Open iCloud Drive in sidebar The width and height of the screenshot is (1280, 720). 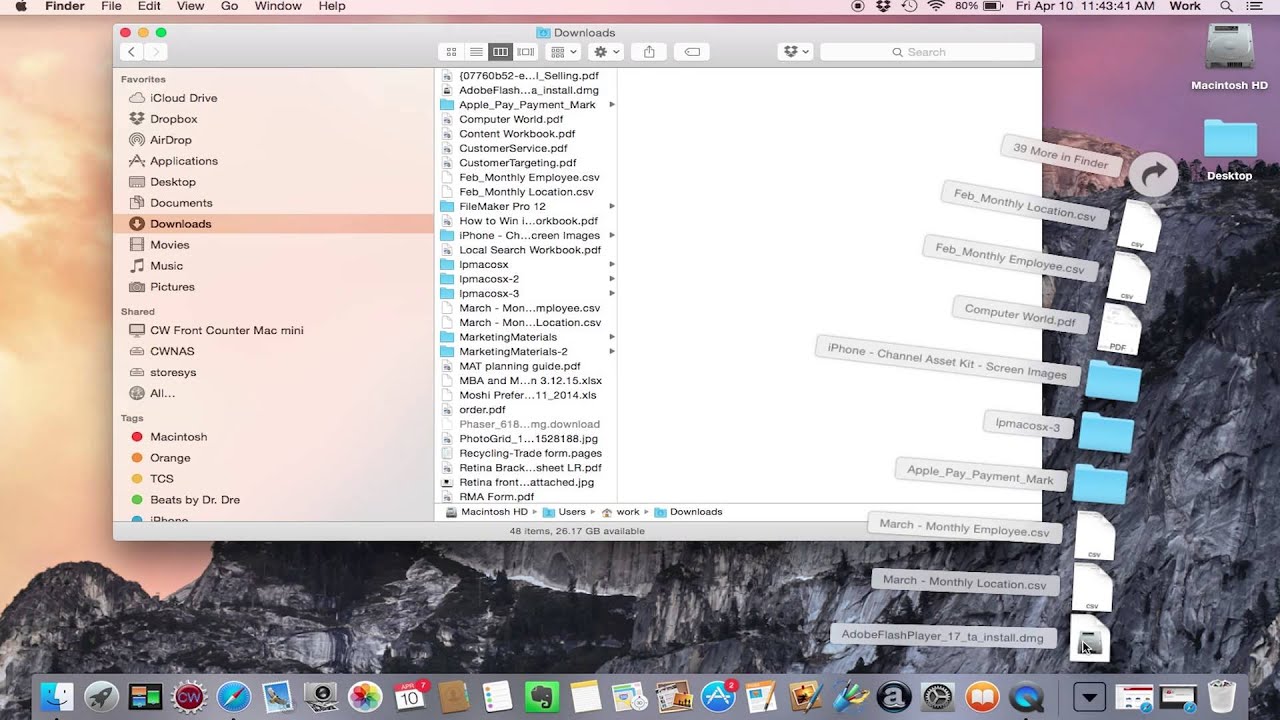[x=183, y=98]
